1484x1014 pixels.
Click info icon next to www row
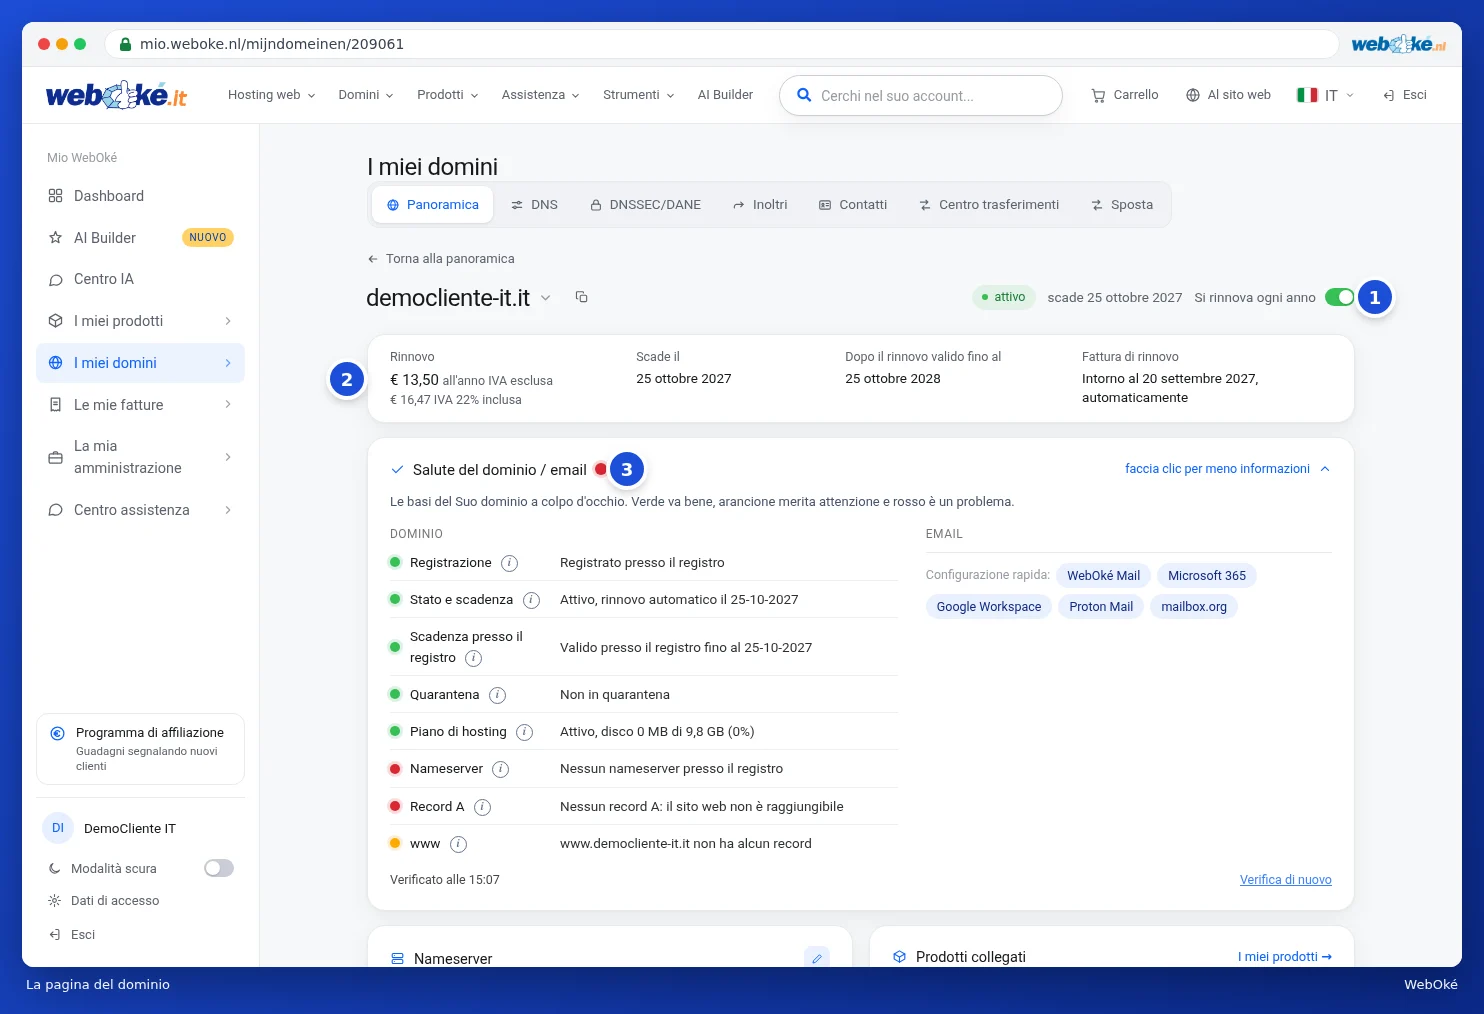pos(458,844)
